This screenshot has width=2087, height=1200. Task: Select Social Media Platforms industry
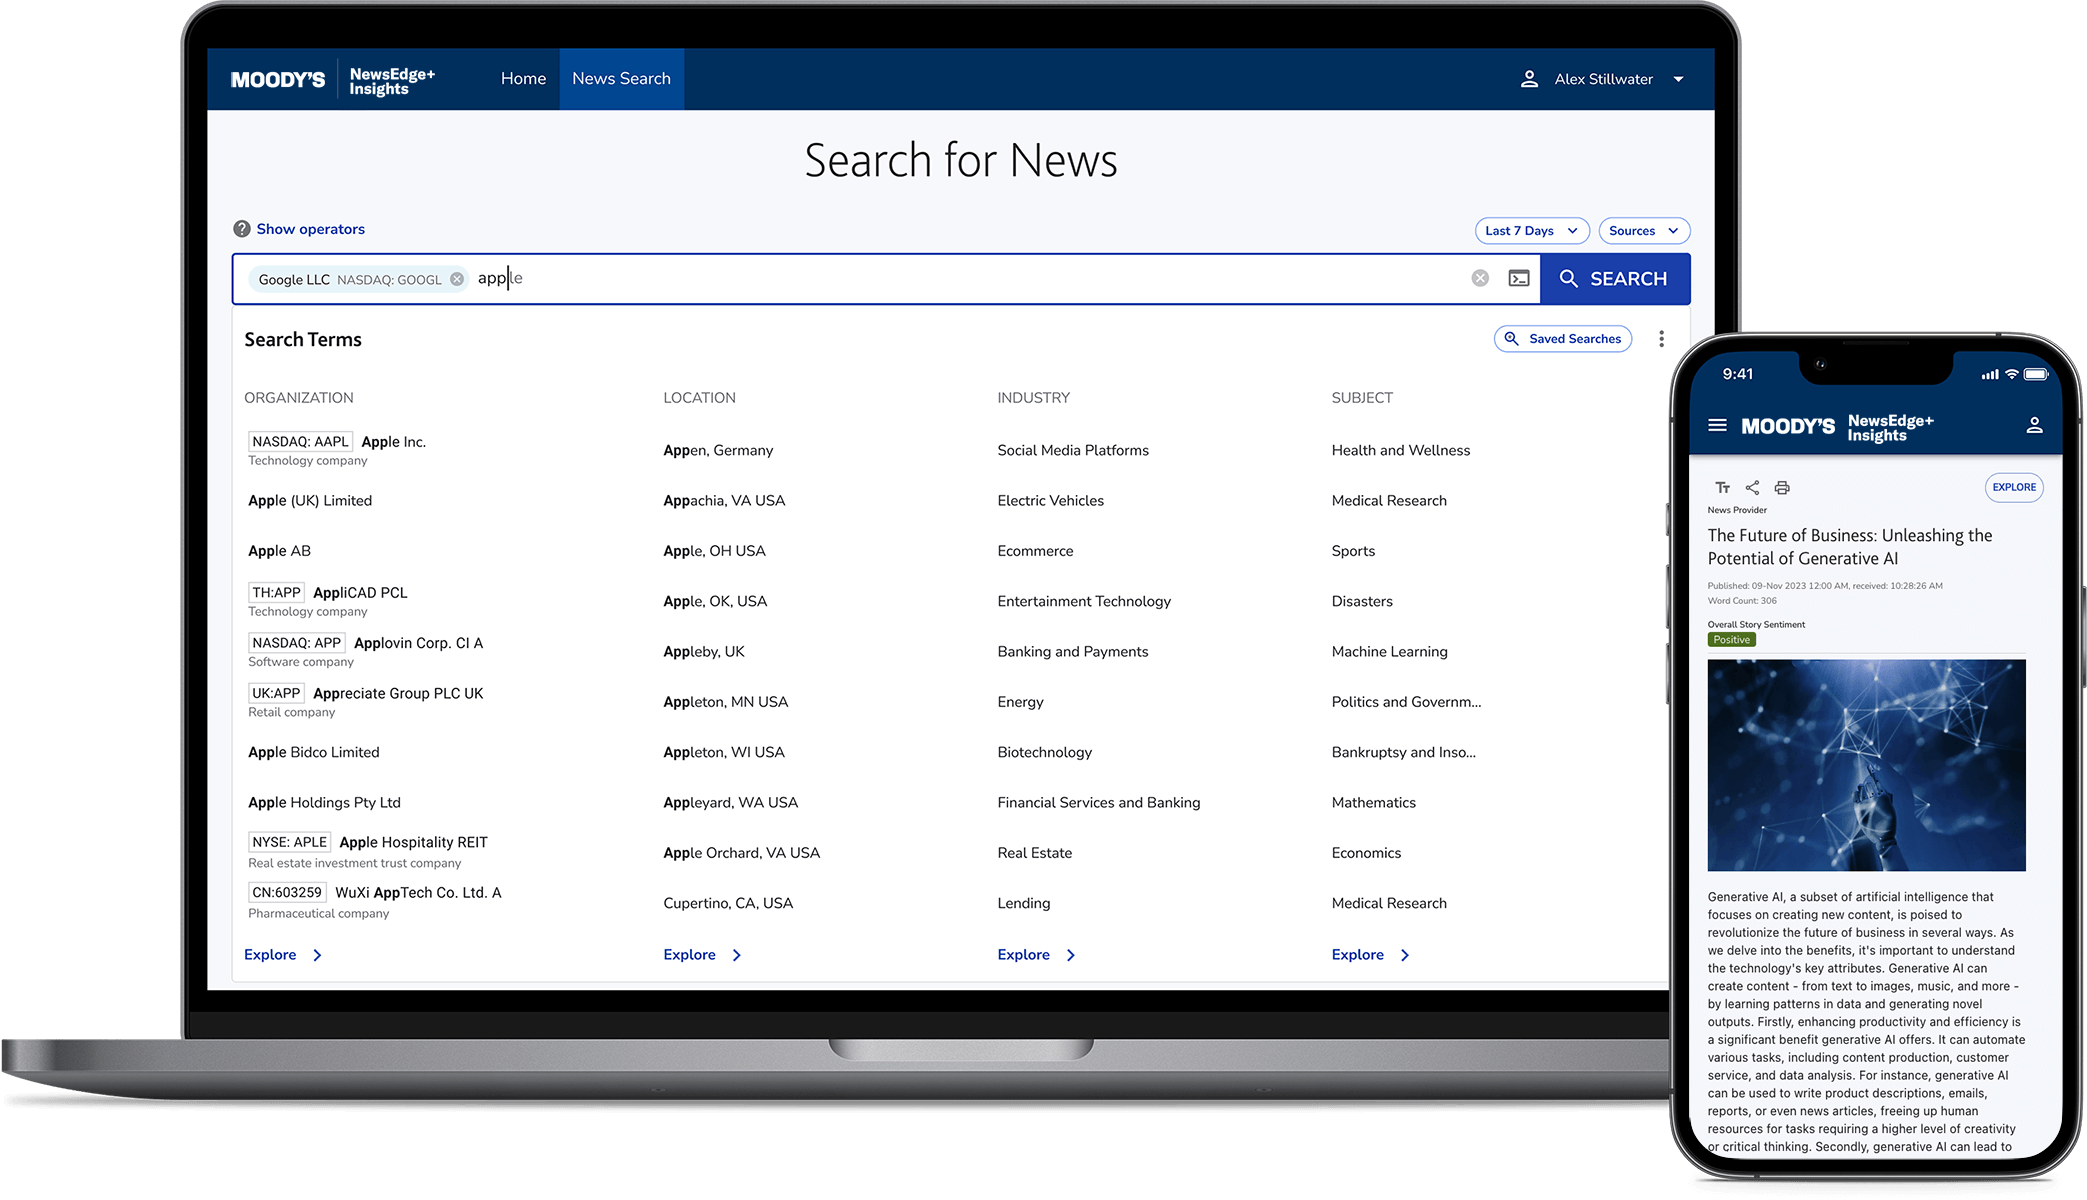[1073, 451]
